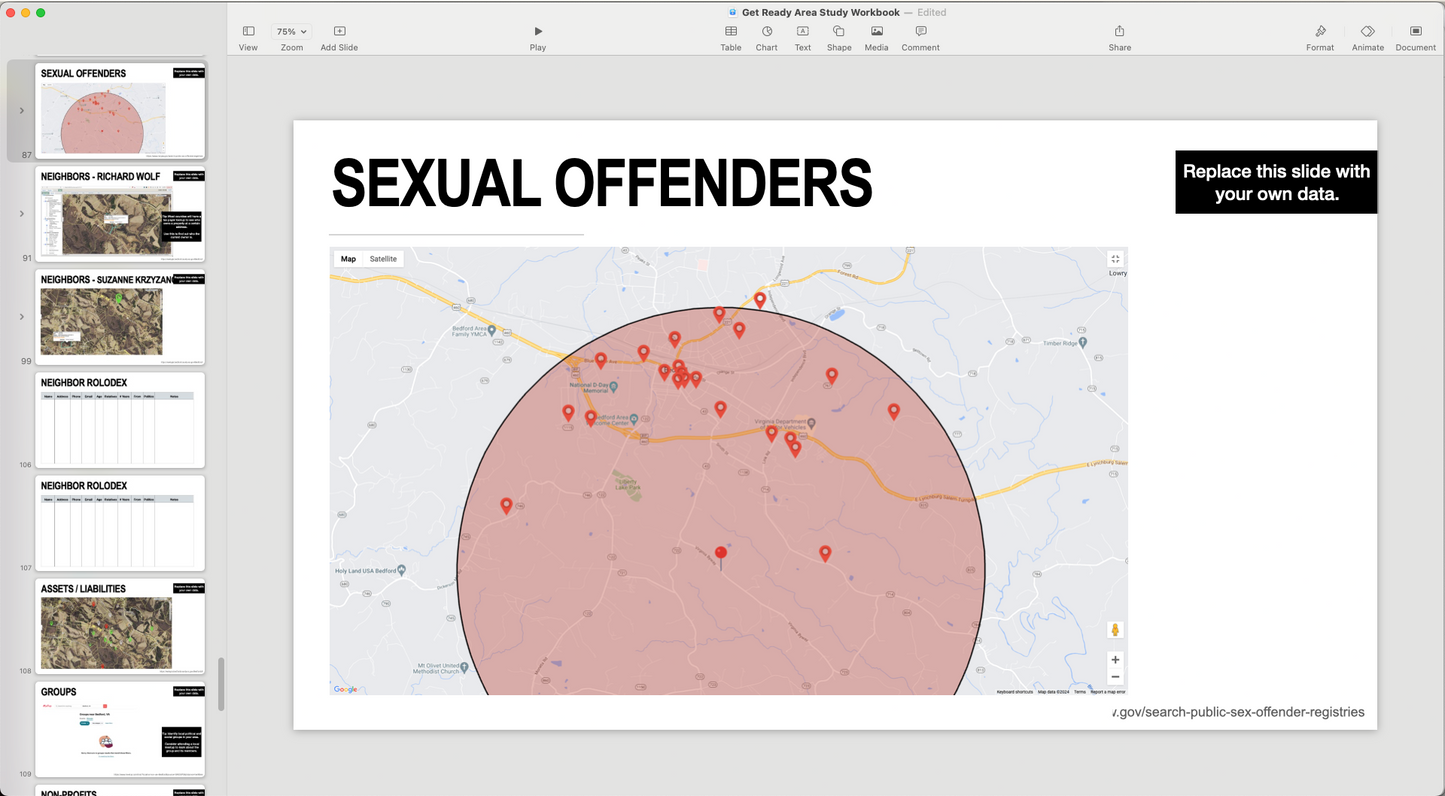The width and height of the screenshot is (1445, 796).
Task: Click Report a map error link
Action: (1108, 692)
